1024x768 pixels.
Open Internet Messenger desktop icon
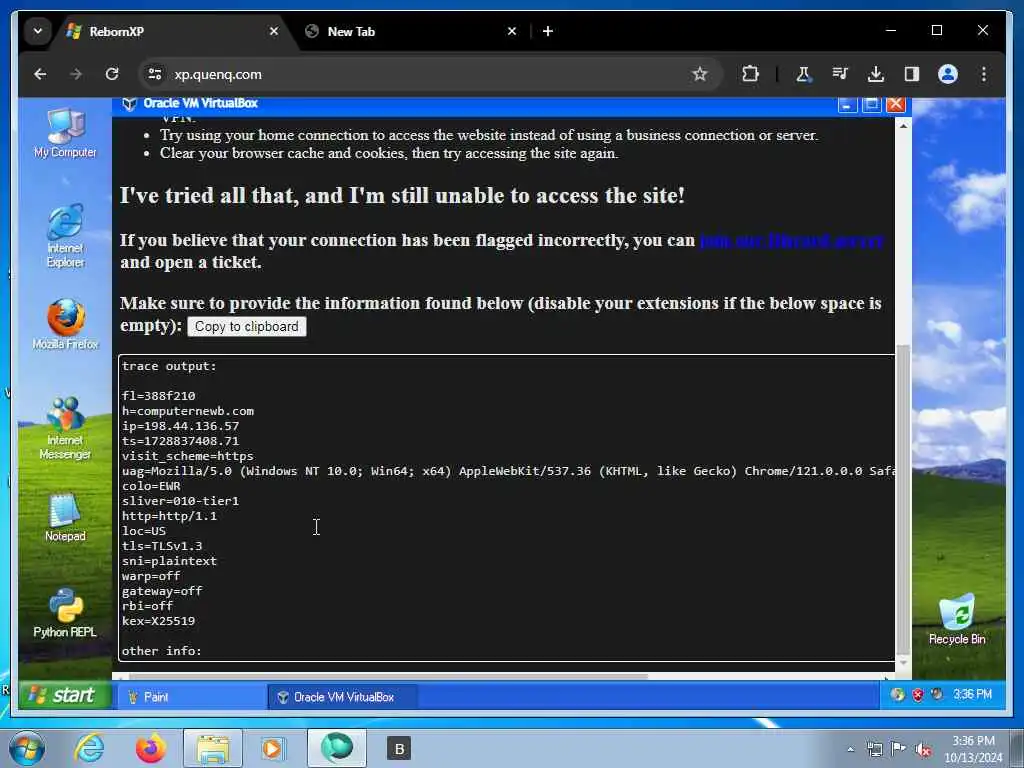[x=65, y=428]
